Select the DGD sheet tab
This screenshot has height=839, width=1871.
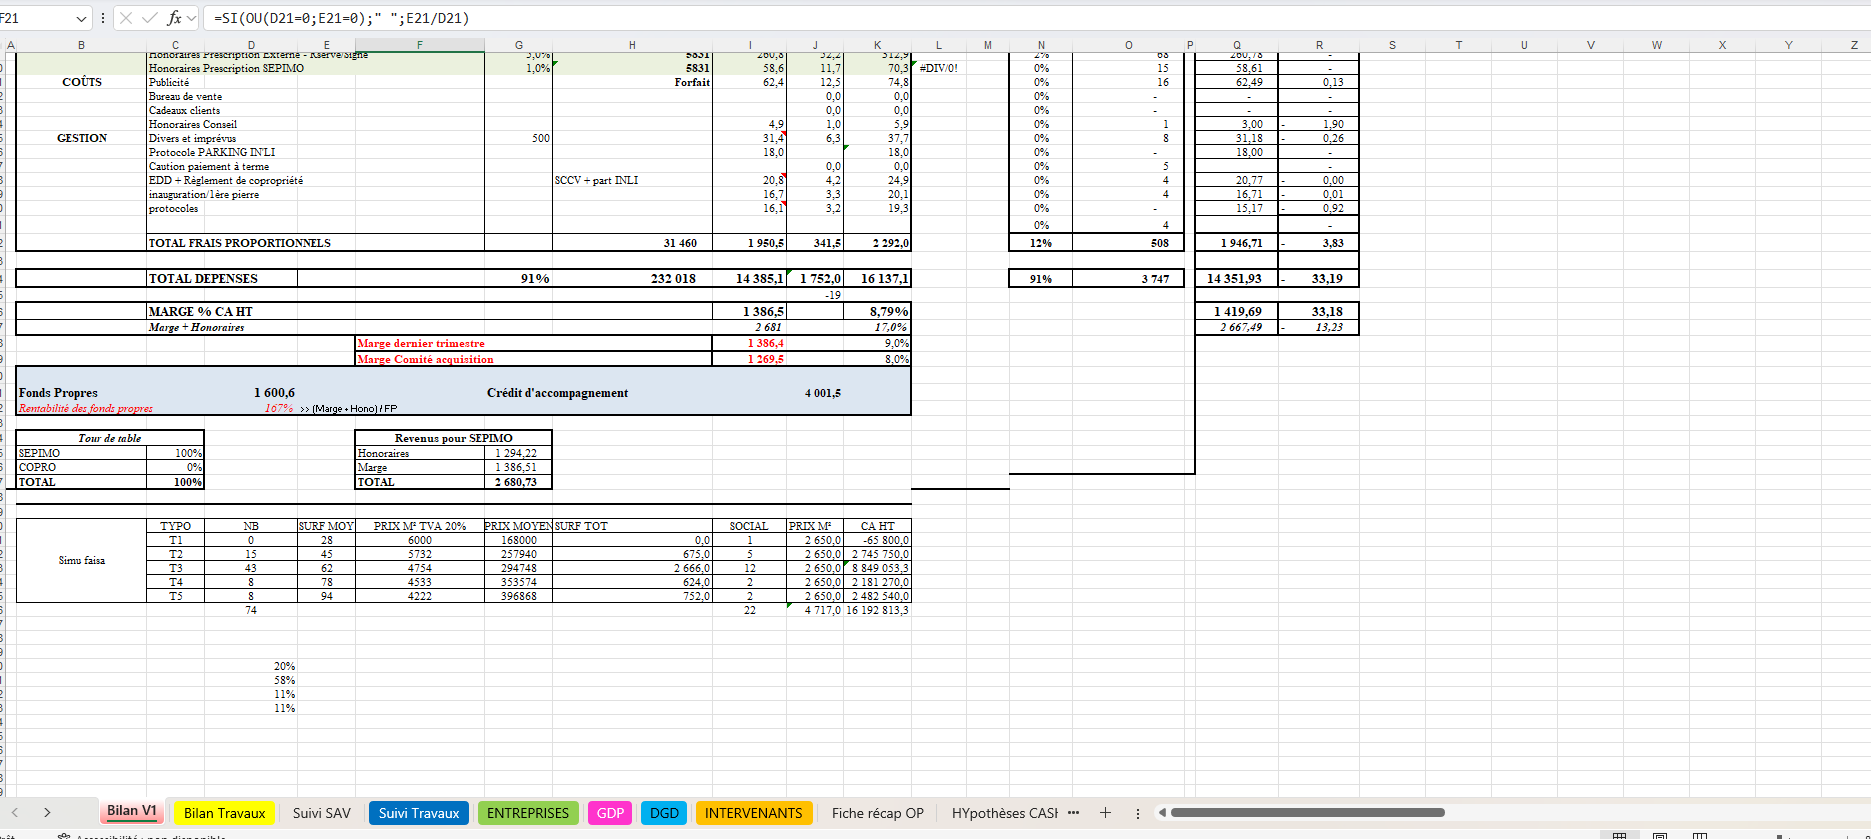pyautogui.click(x=664, y=813)
